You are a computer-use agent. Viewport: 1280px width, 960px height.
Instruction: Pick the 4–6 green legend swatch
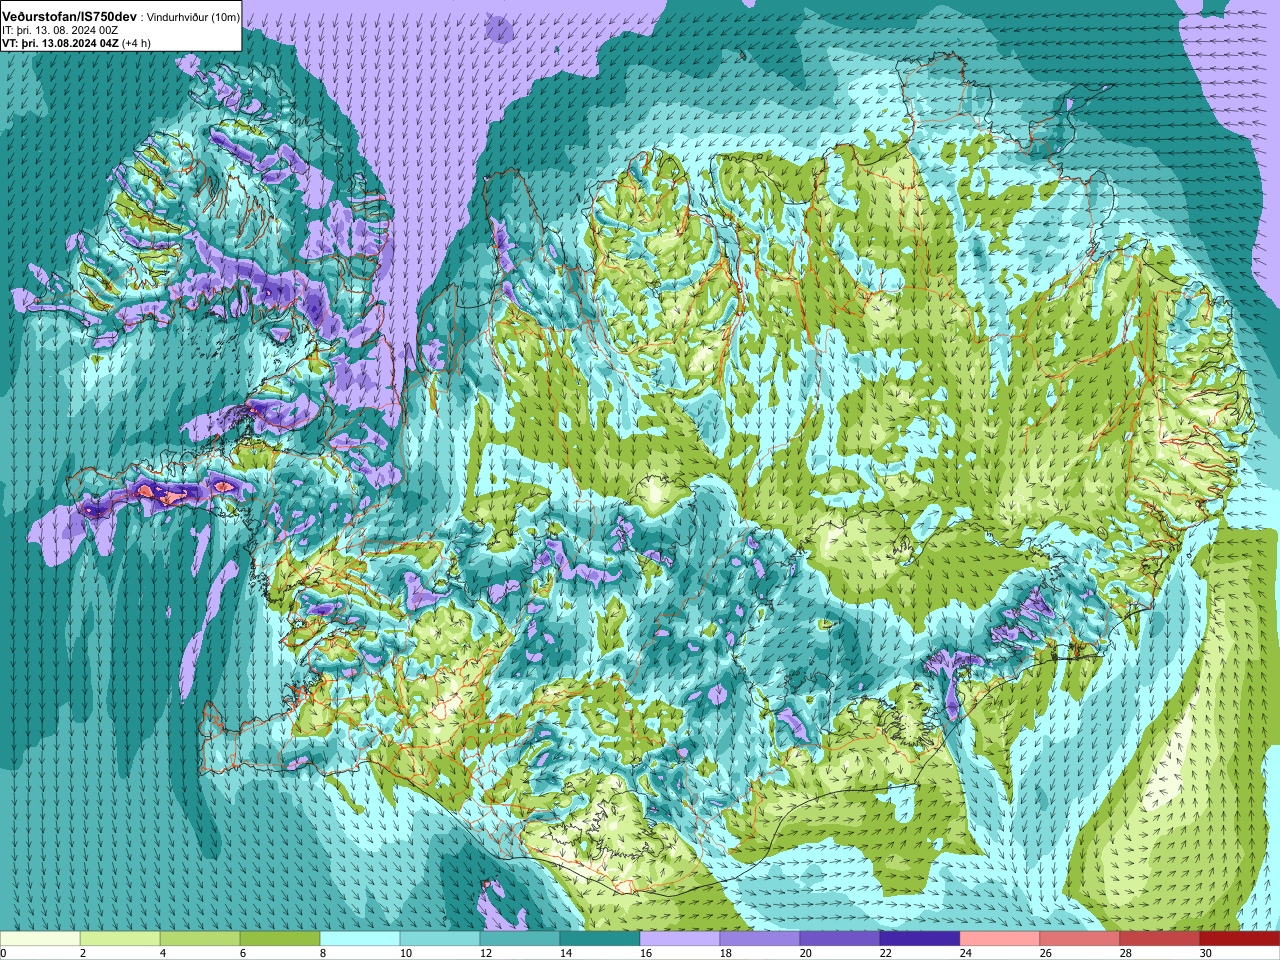pyautogui.click(x=200, y=939)
